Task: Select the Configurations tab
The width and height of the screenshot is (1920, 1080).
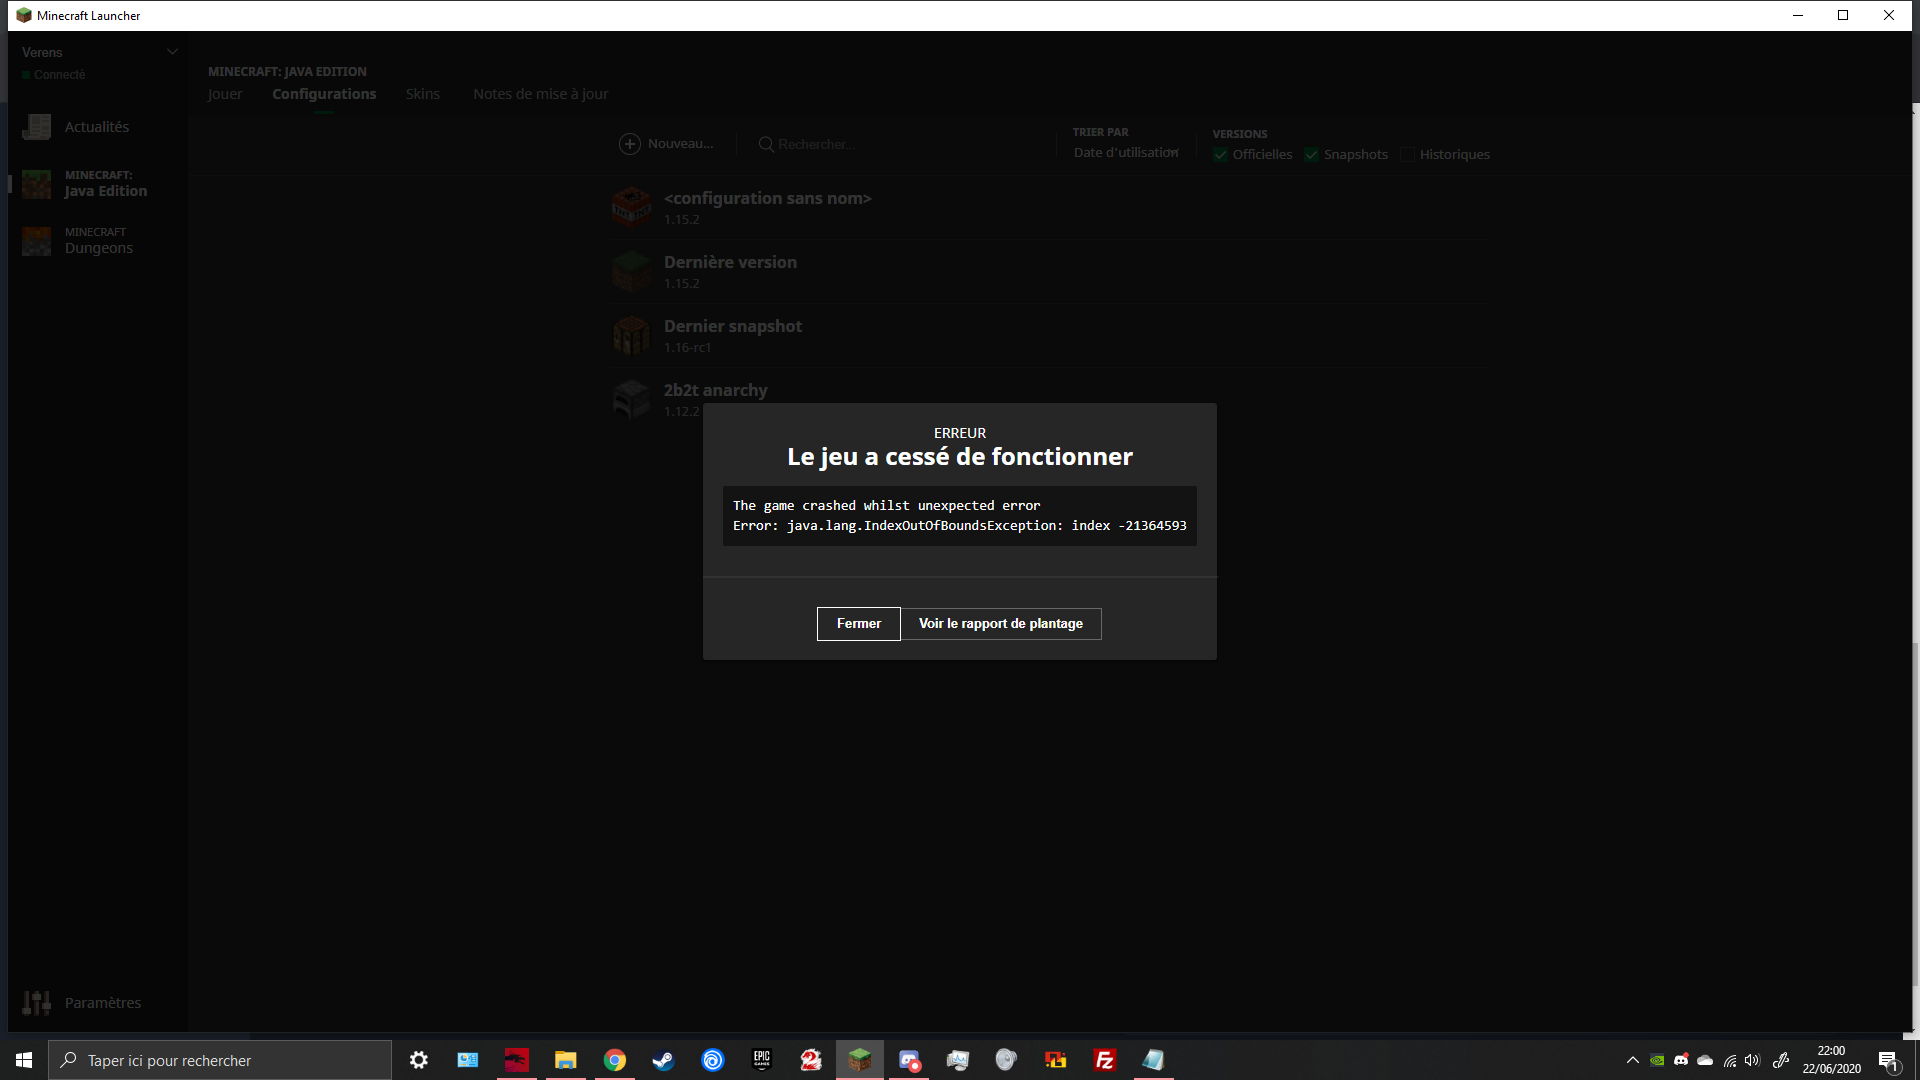Action: pyautogui.click(x=324, y=94)
